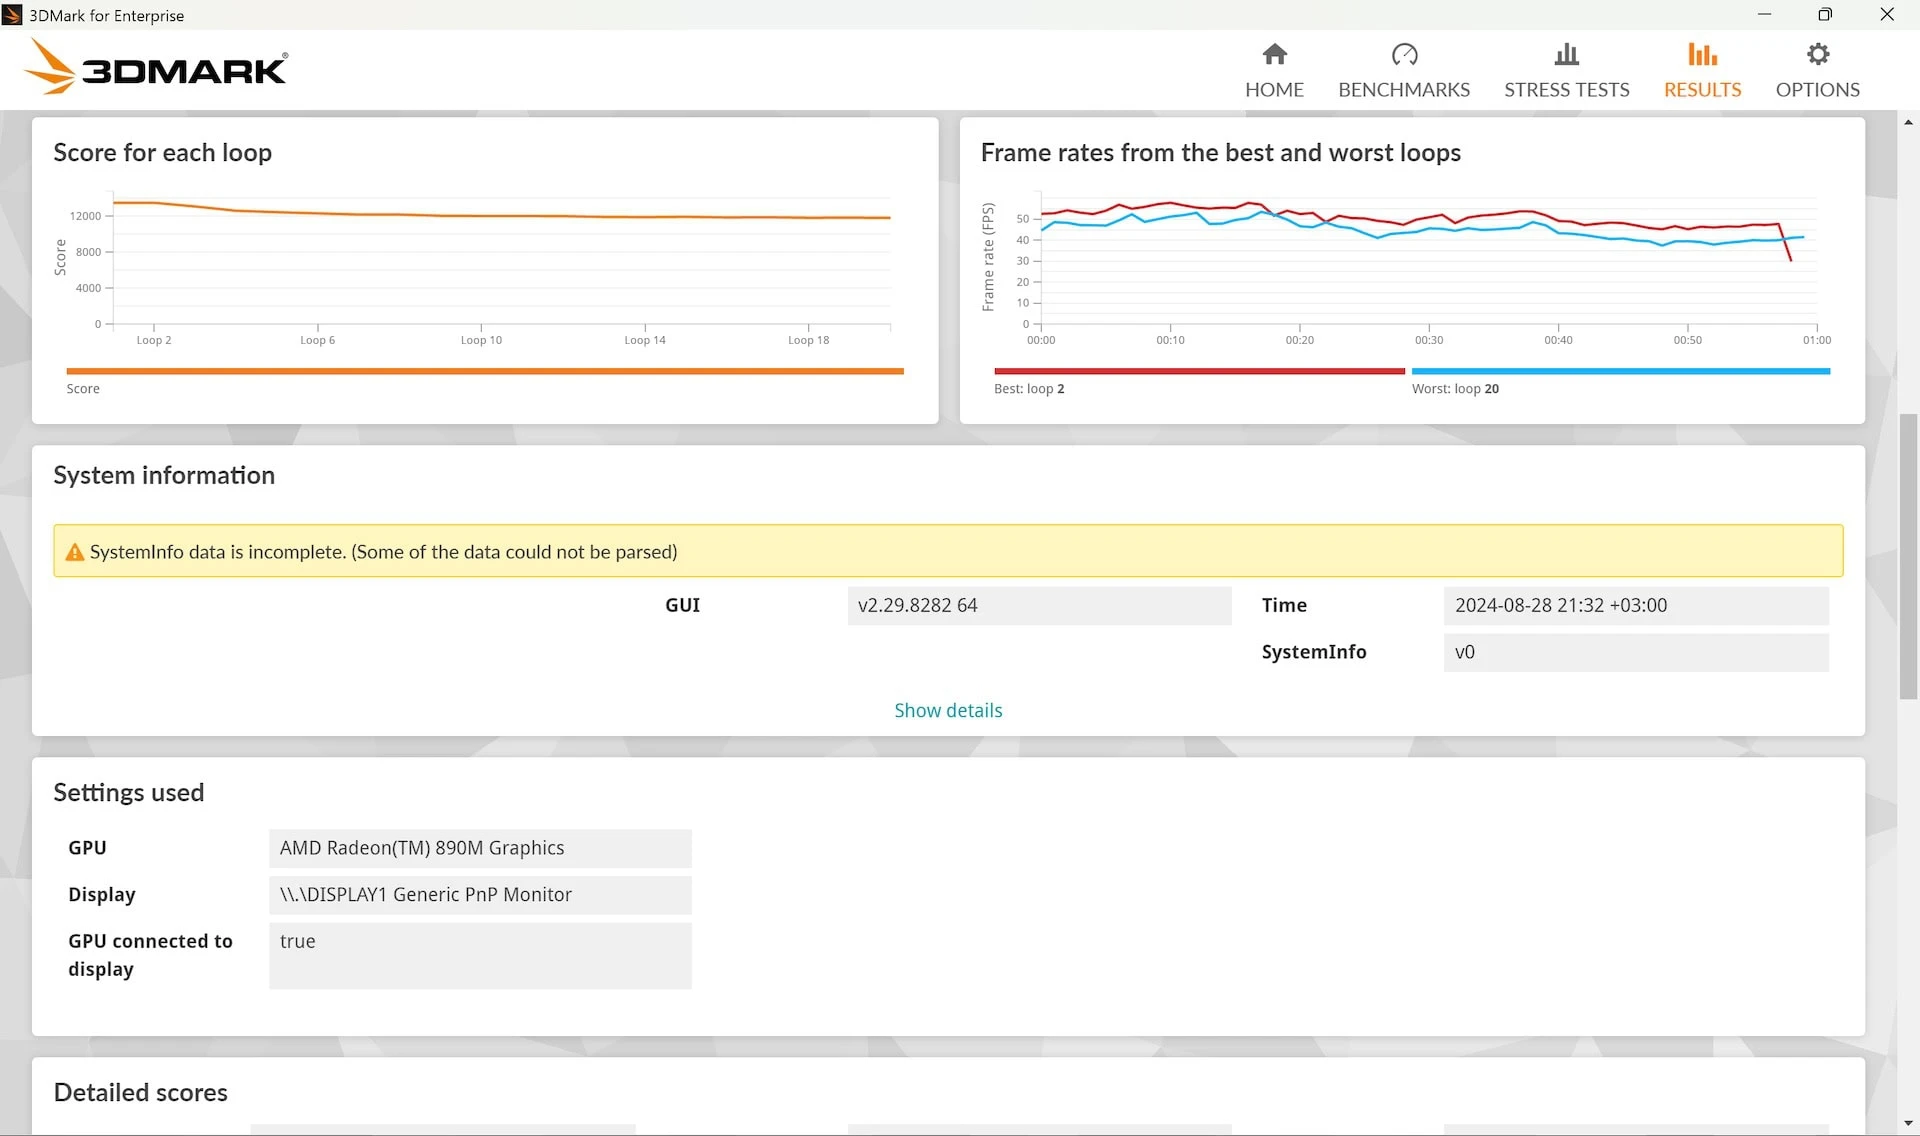Click the Time field 2024-08-28 21:32
This screenshot has width=1920, height=1136.
coord(1636,605)
